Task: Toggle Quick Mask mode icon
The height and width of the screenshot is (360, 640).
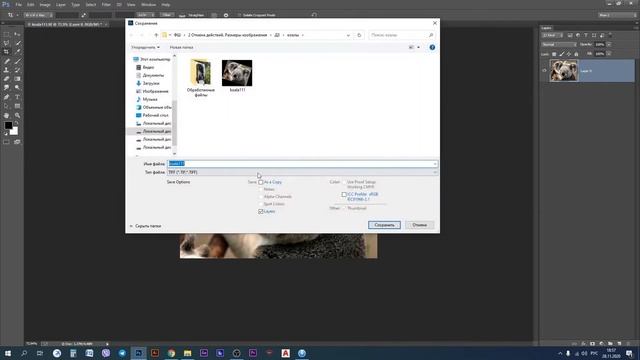Action: [6, 142]
